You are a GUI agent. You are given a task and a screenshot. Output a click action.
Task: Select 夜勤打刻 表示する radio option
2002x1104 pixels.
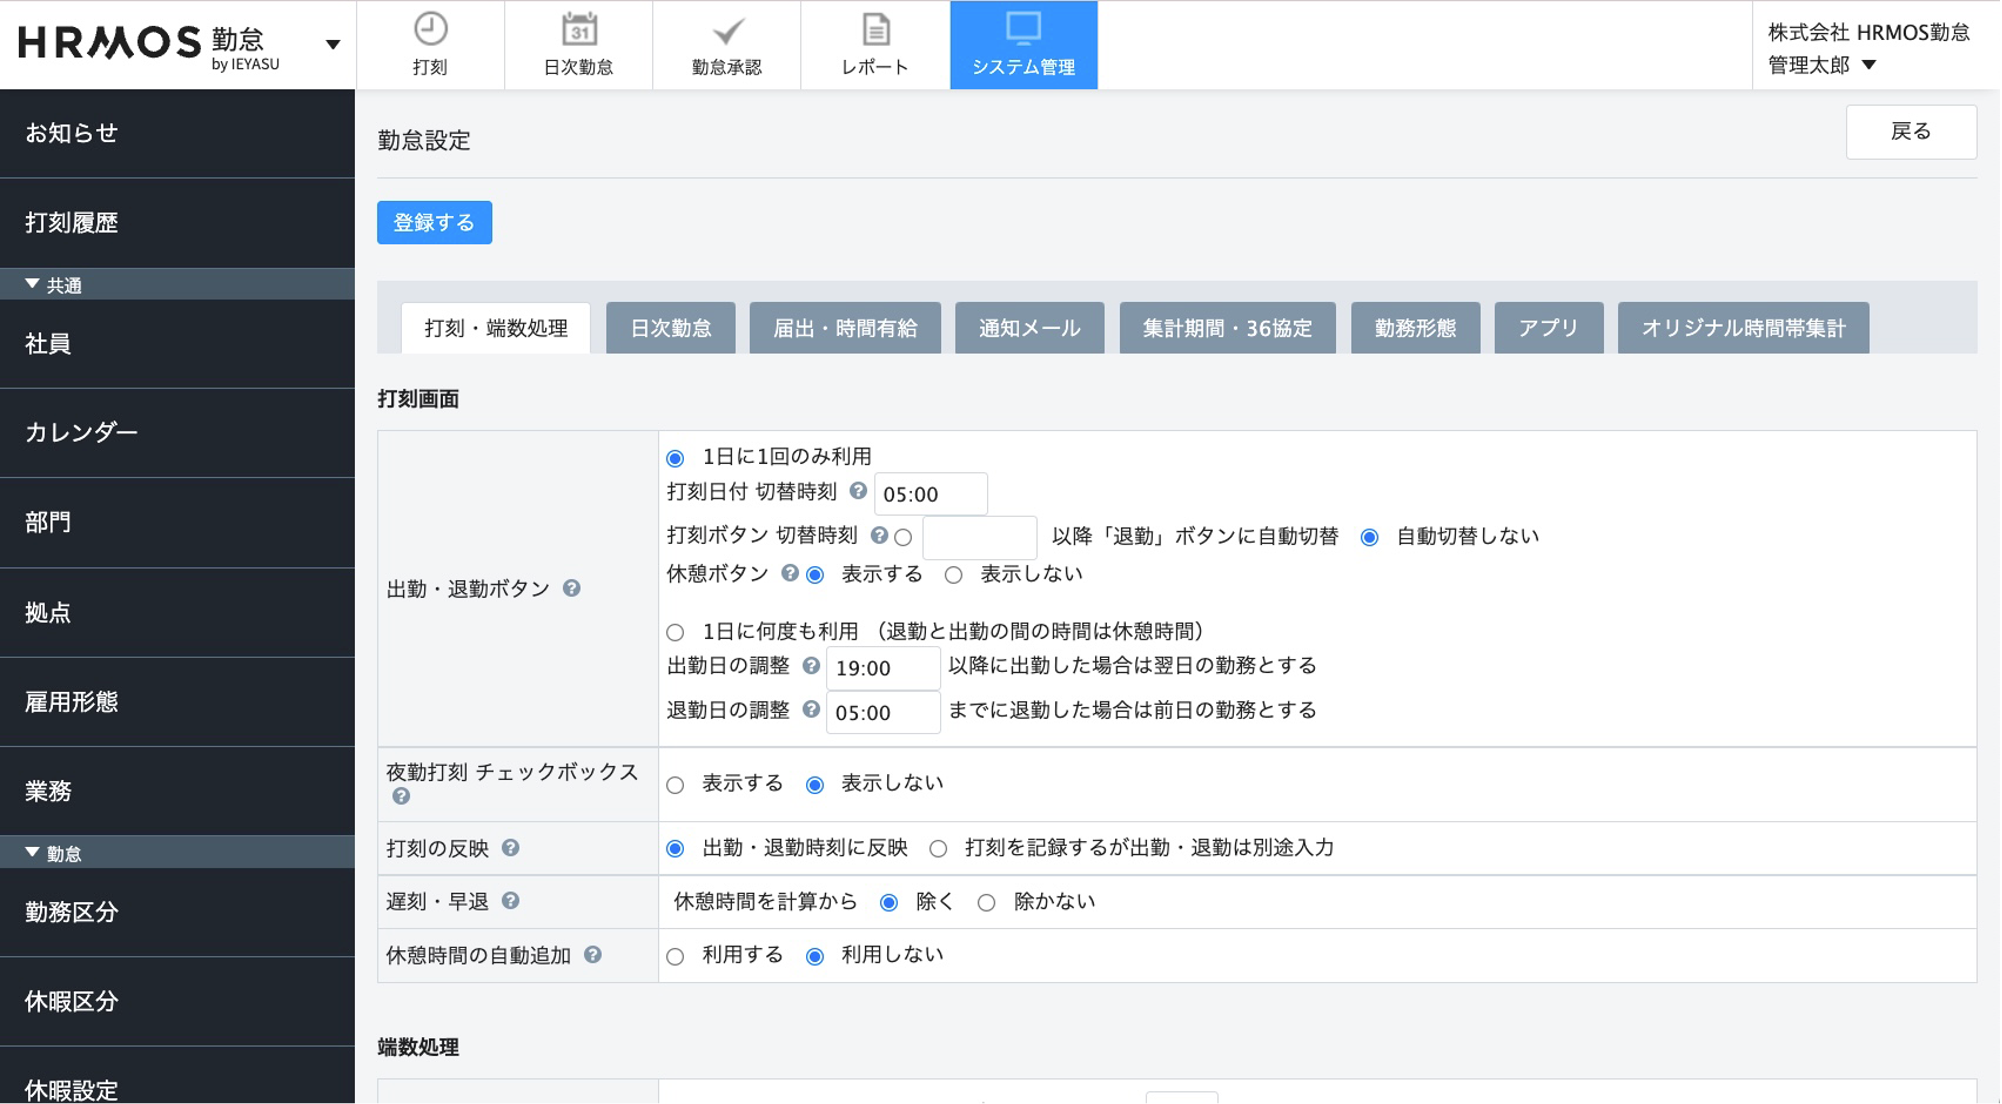pos(676,785)
